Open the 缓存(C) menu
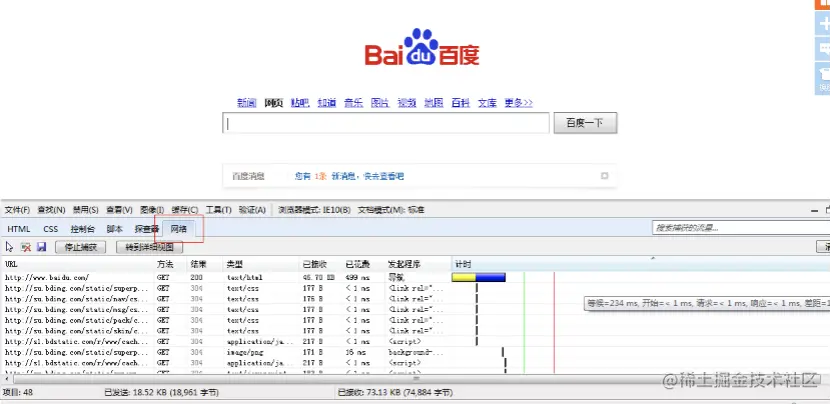Image resolution: width=832 pixels, height=404 pixels. 184,210
